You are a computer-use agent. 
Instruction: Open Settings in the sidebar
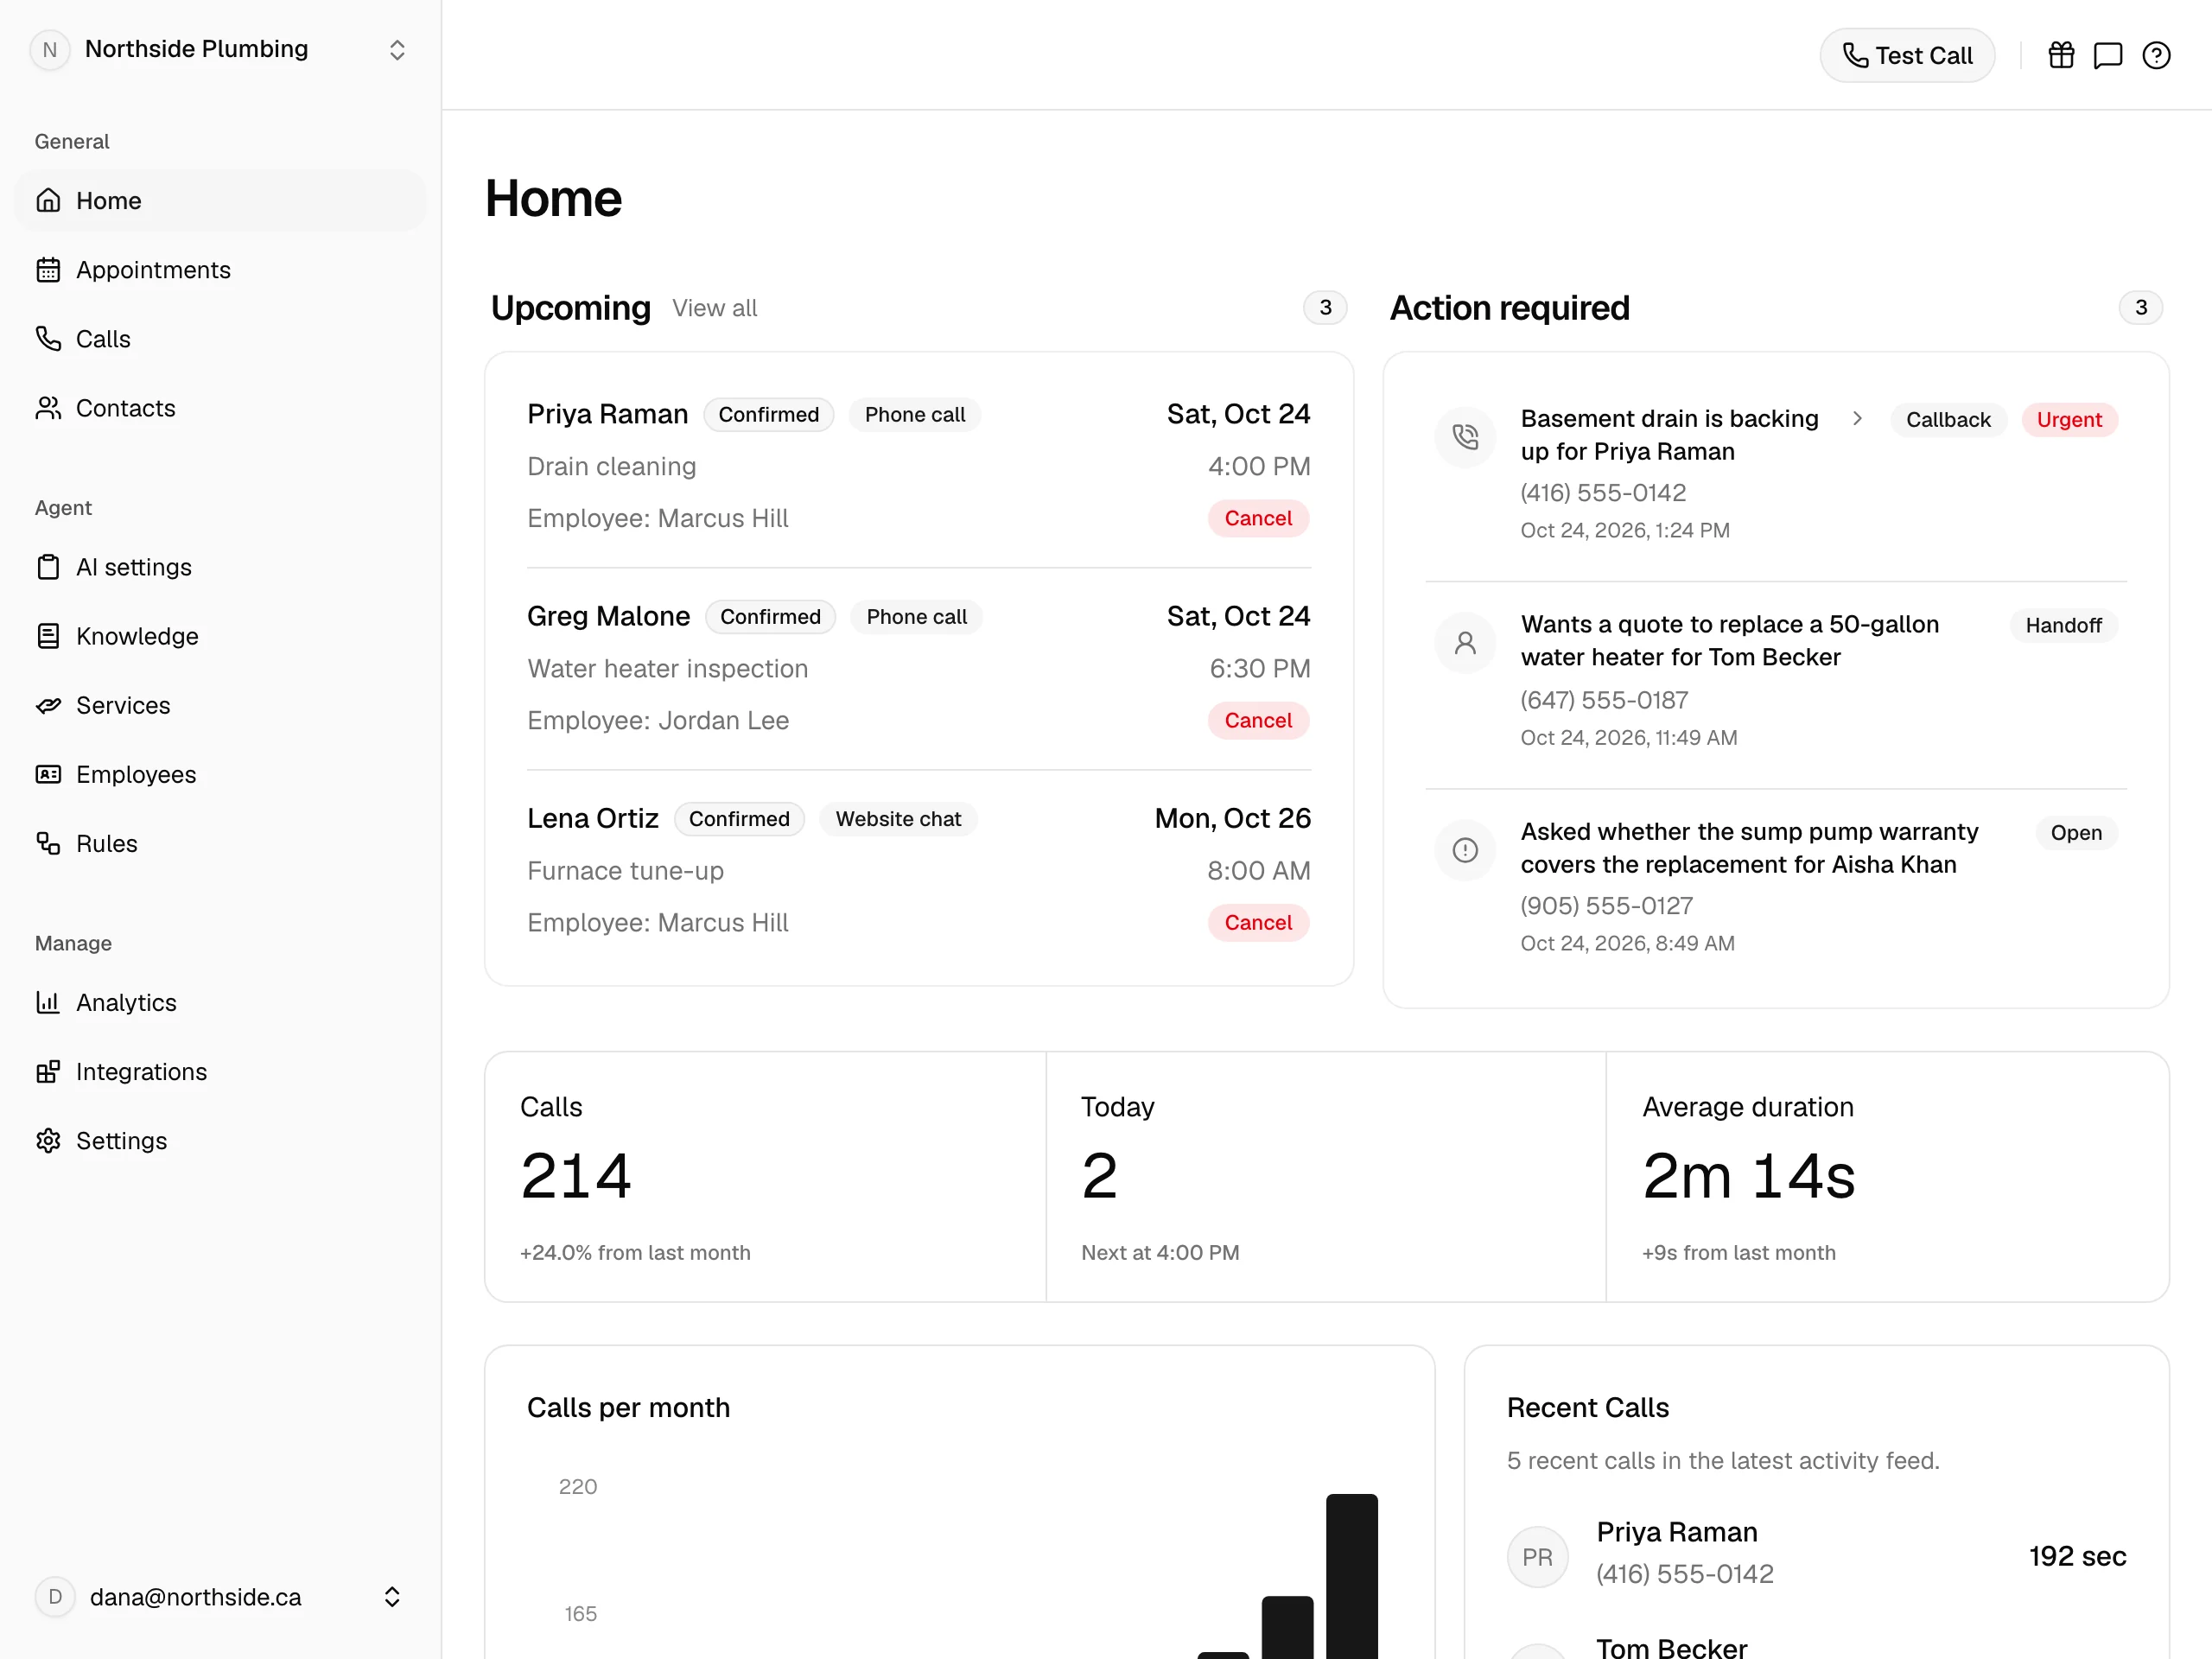pyautogui.click(x=220, y=1140)
